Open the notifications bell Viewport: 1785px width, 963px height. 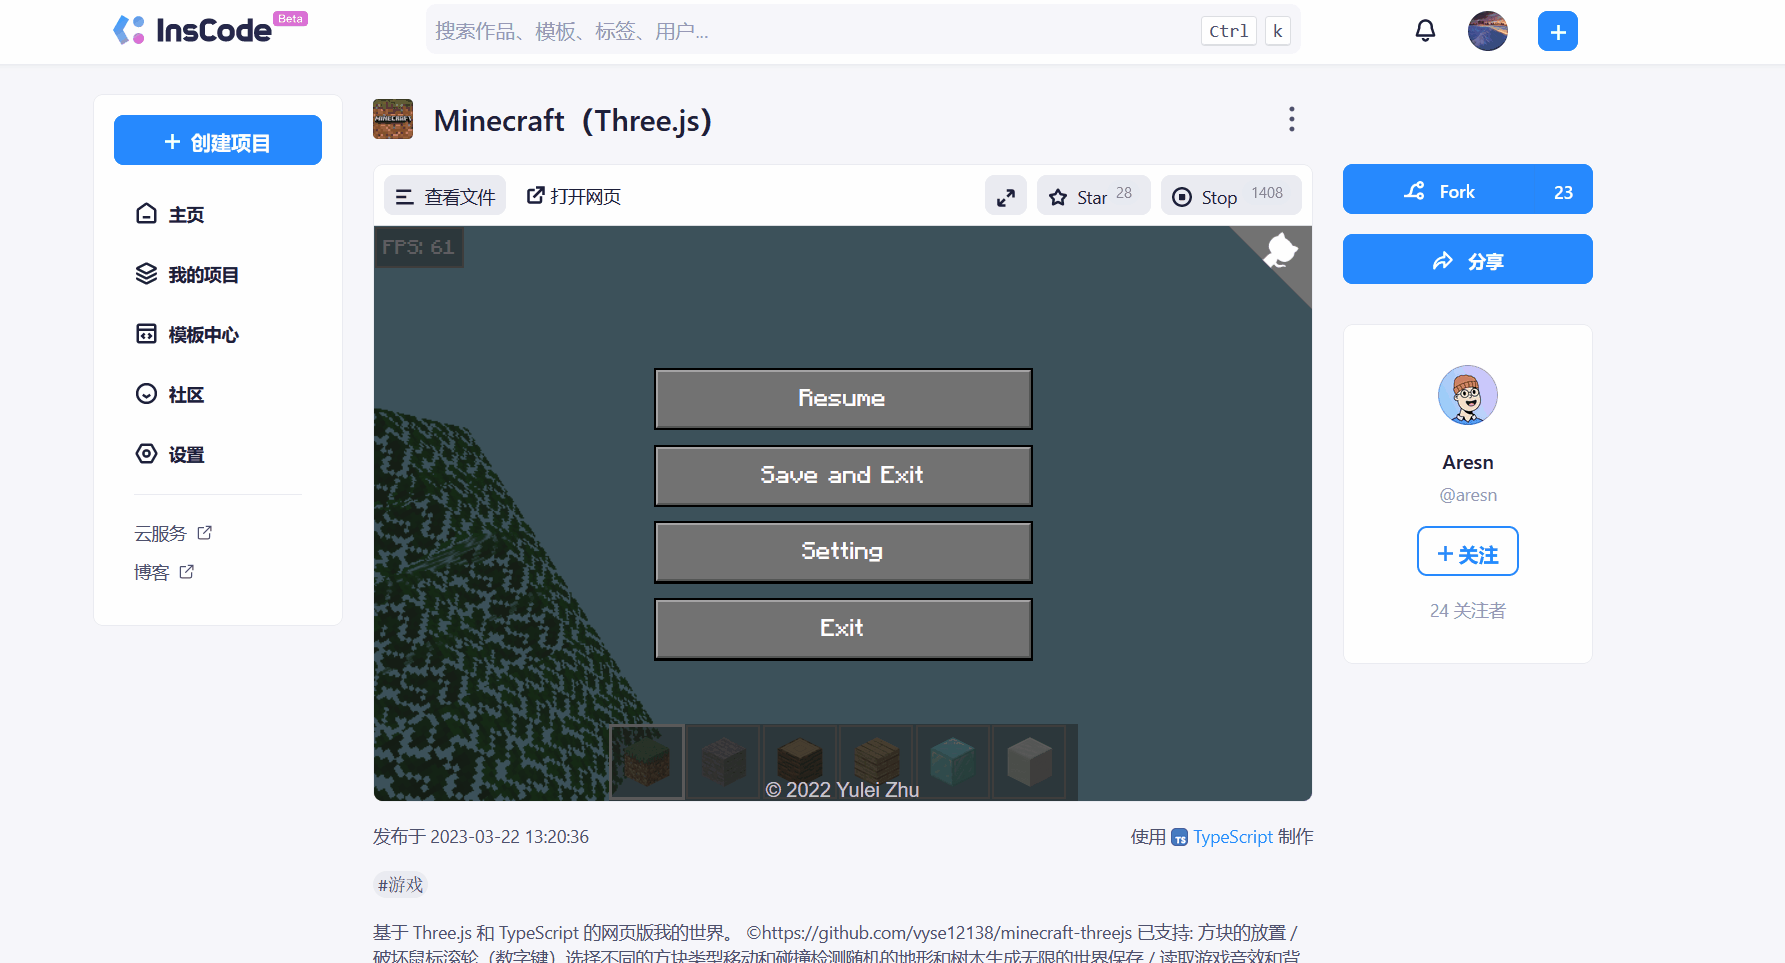pos(1425,31)
